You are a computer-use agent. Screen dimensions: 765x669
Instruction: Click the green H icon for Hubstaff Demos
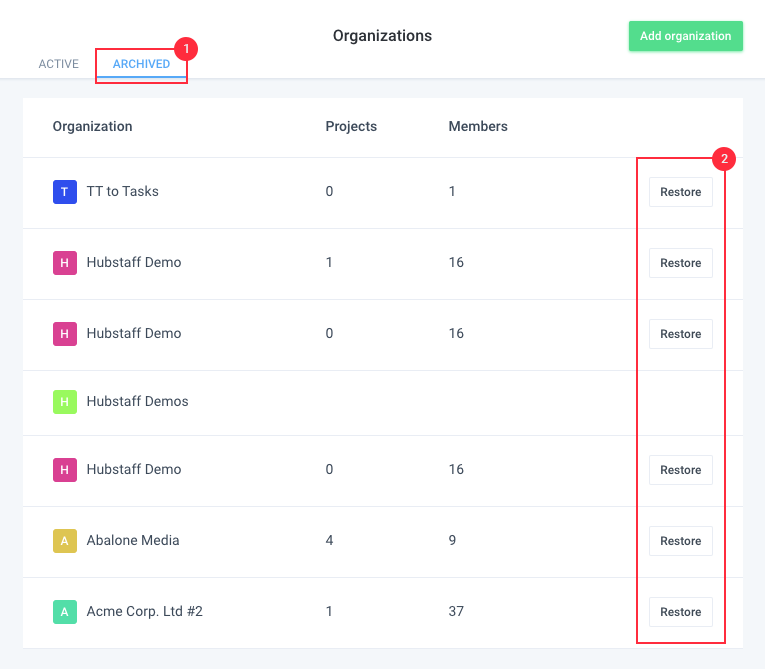64,402
